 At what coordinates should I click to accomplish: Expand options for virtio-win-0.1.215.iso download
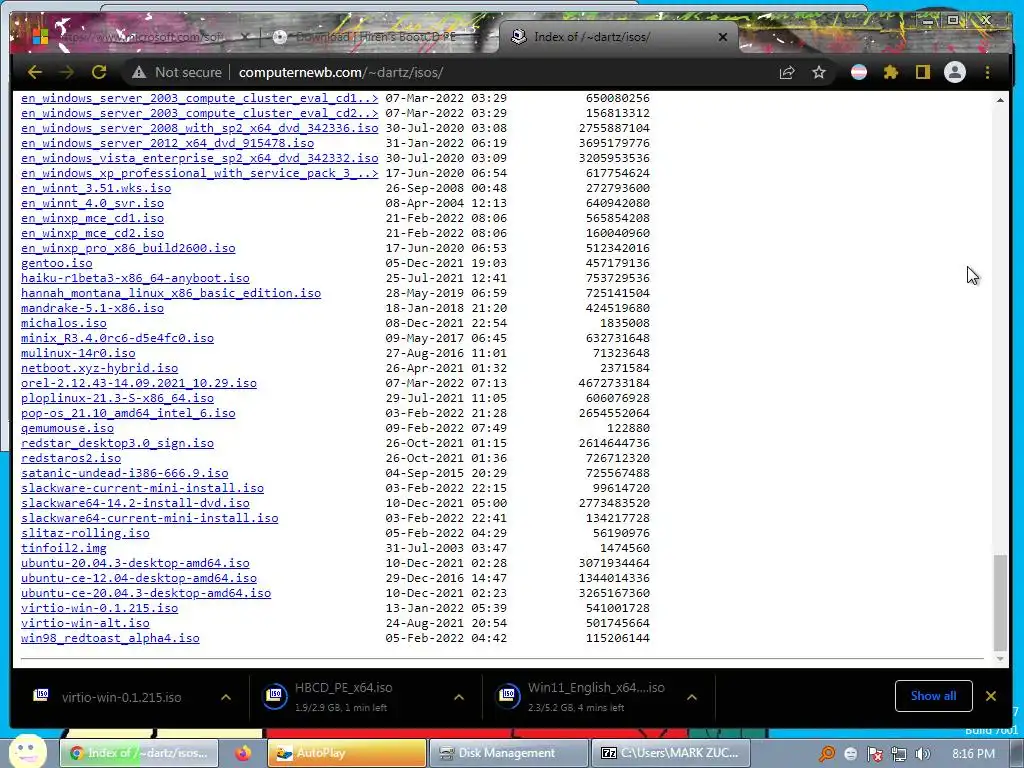pos(226,697)
